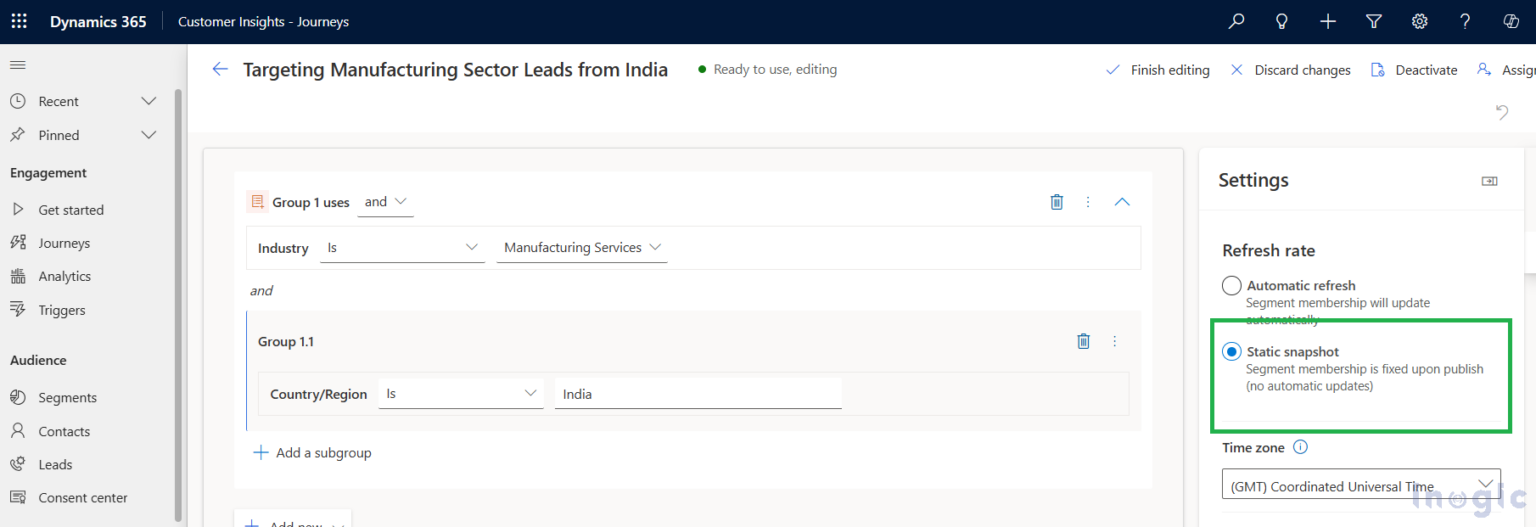The image size is (1536, 527).
Task: Click Customer Insights - Journeys app name
Action: tap(263, 21)
